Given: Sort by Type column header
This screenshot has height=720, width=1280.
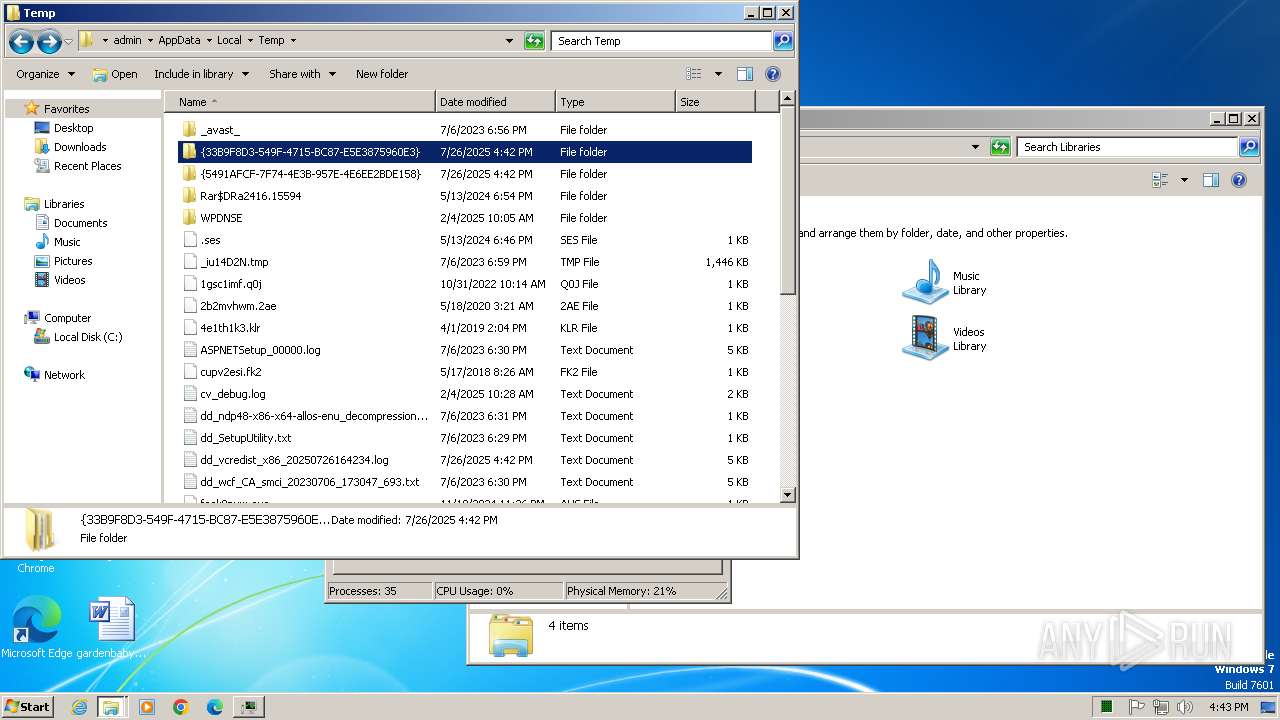Looking at the screenshot, I should [615, 102].
